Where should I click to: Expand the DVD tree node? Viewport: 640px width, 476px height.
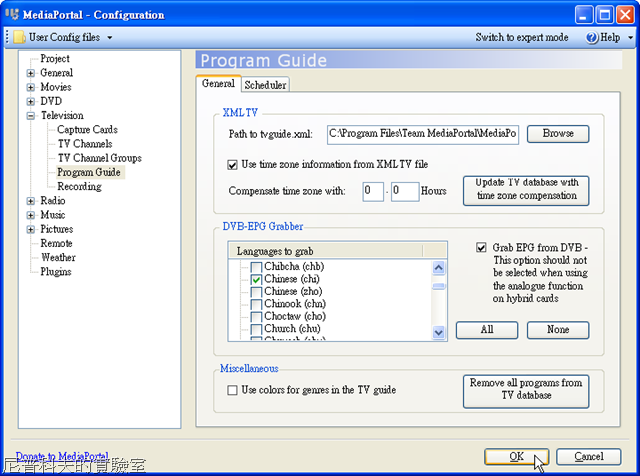pos(31,102)
